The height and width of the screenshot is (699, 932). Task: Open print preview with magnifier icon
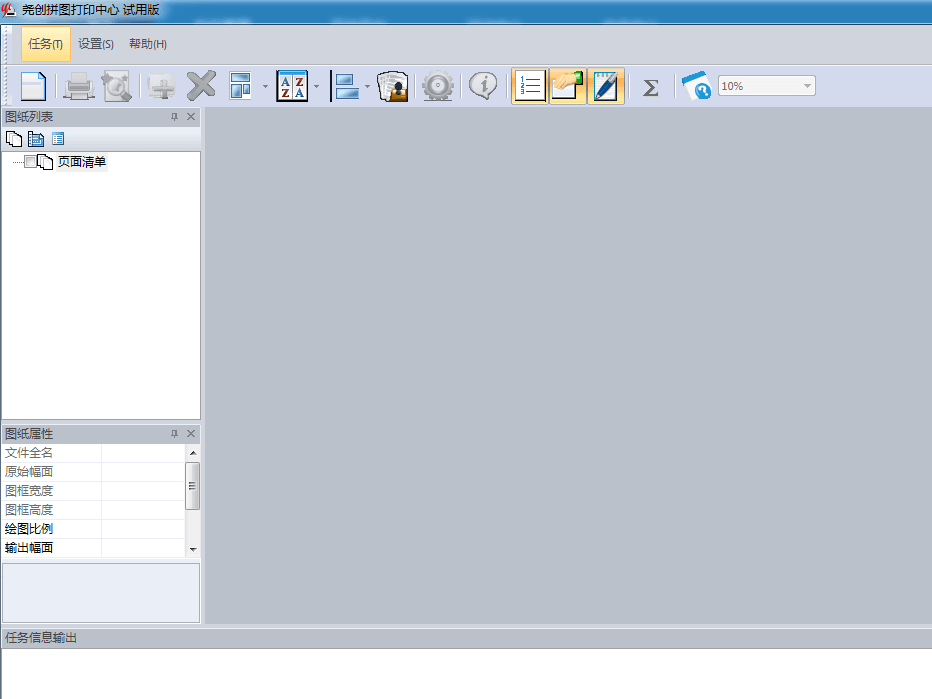pyautogui.click(x=117, y=87)
